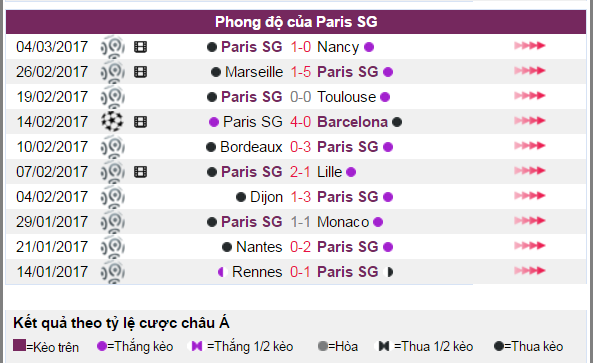This screenshot has height=363, width=593.
Task: Open video icon for Paris SG vs Barcelona
Action: click(x=140, y=122)
